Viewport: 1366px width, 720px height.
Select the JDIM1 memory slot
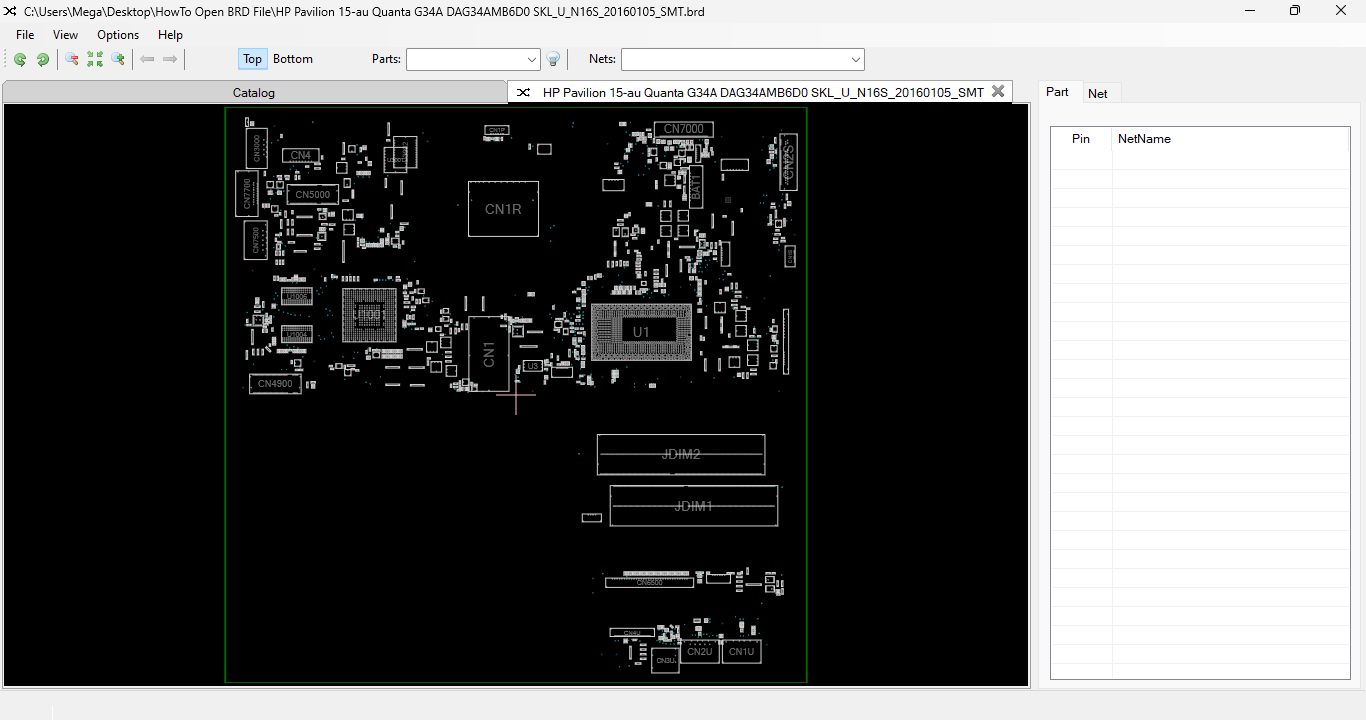[x=693, y=506]
